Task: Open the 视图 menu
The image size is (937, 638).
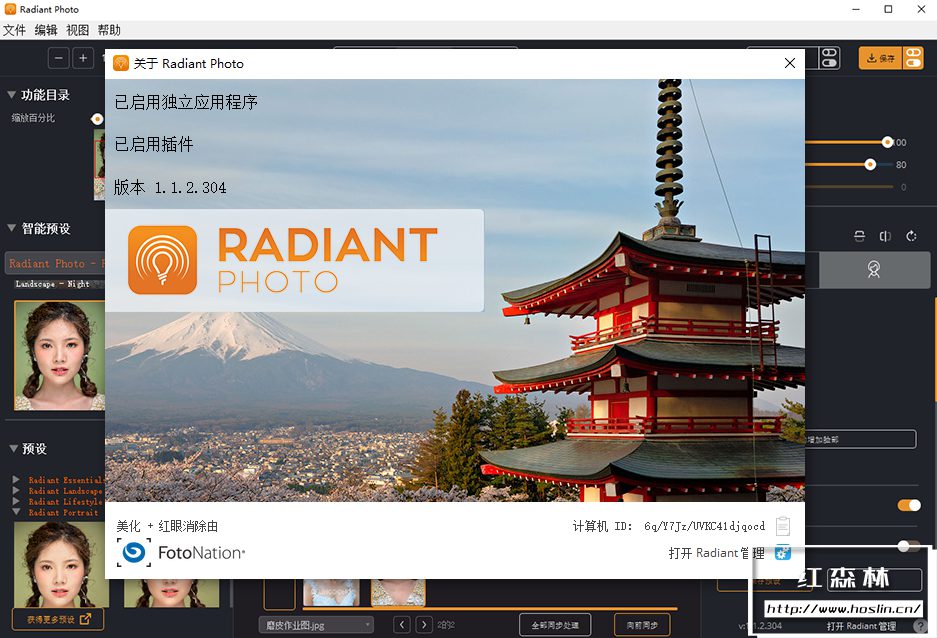Action: 78,30
